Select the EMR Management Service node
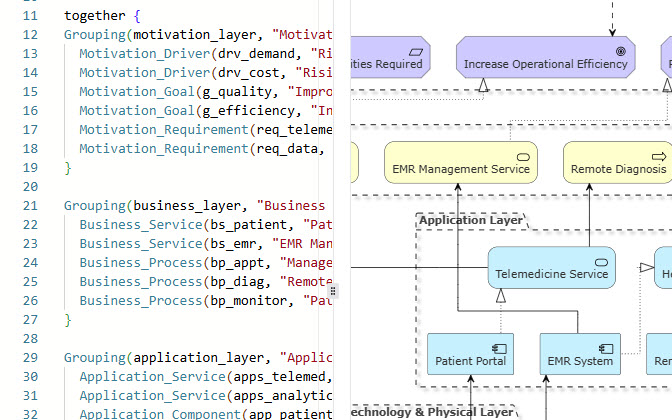Image resolution: width=672 pixels, height=420 pixels. pos(461,162)
